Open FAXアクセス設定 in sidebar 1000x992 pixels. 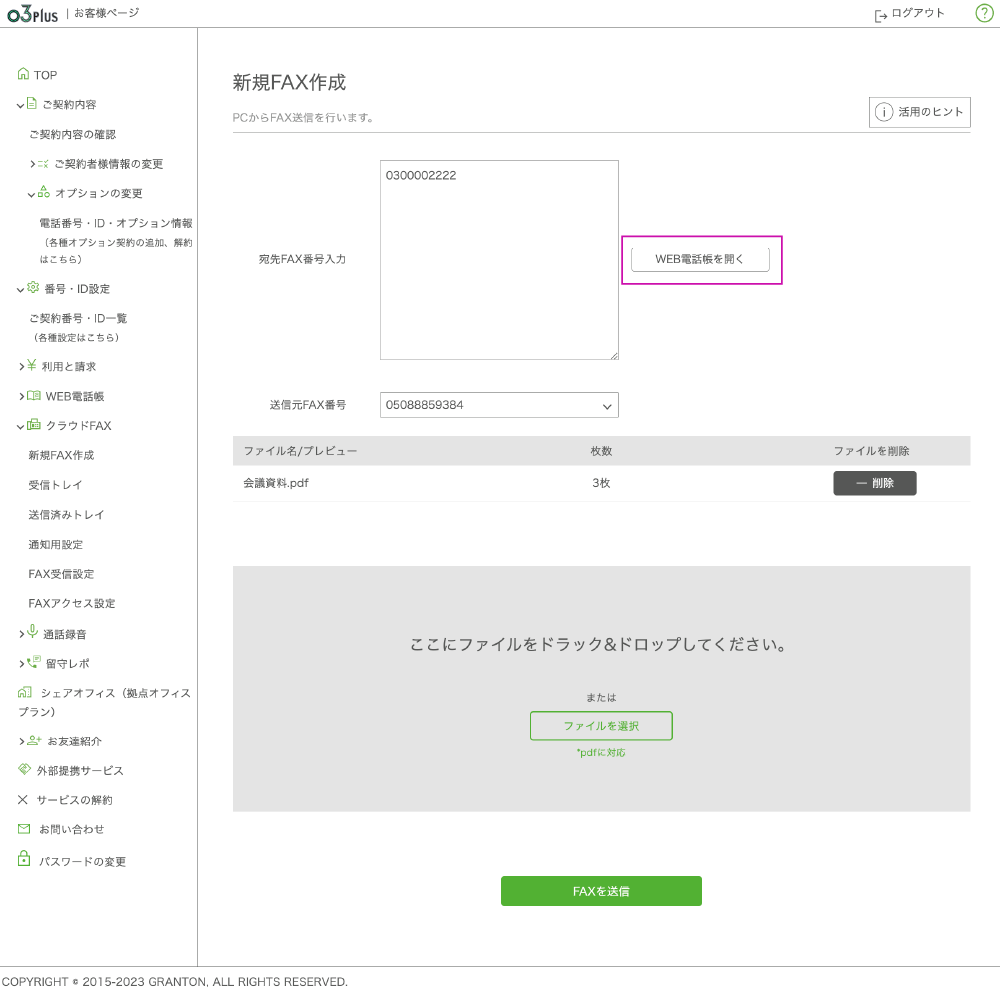71,603
